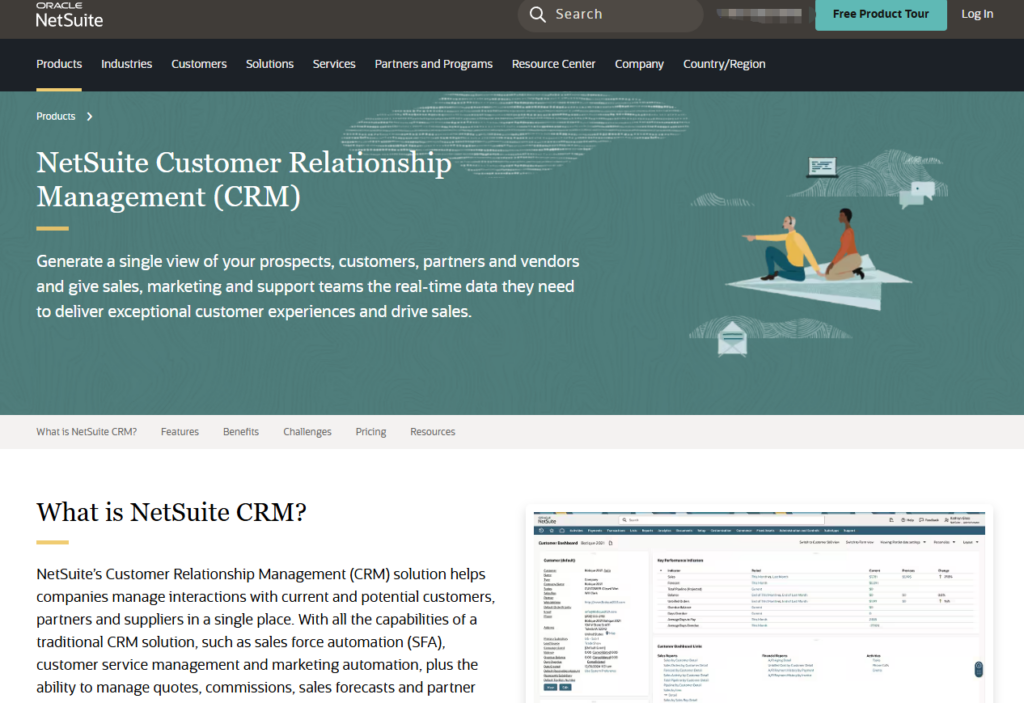Open the Products menu
Image resolution: width=1024 pixels, height=703 pixels.
point(59,64)
